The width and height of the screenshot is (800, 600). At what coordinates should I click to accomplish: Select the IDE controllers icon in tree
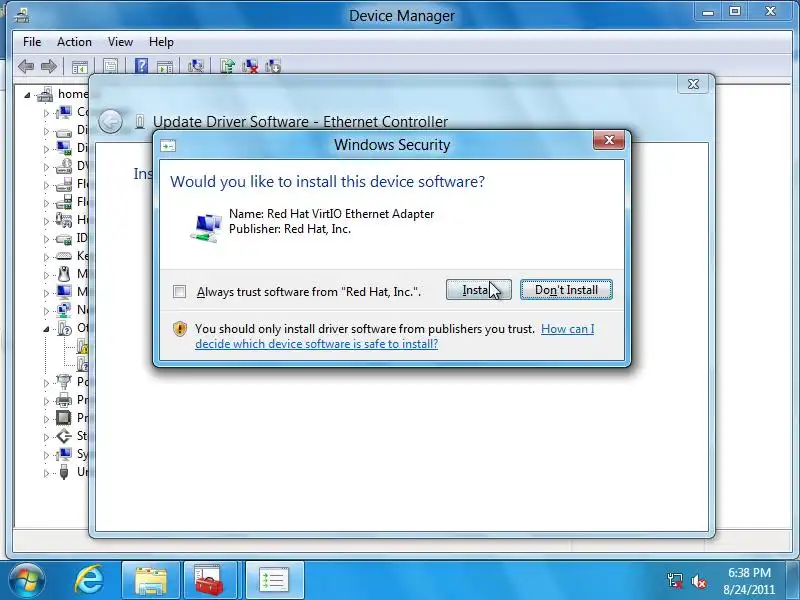[x=64, y=238]
